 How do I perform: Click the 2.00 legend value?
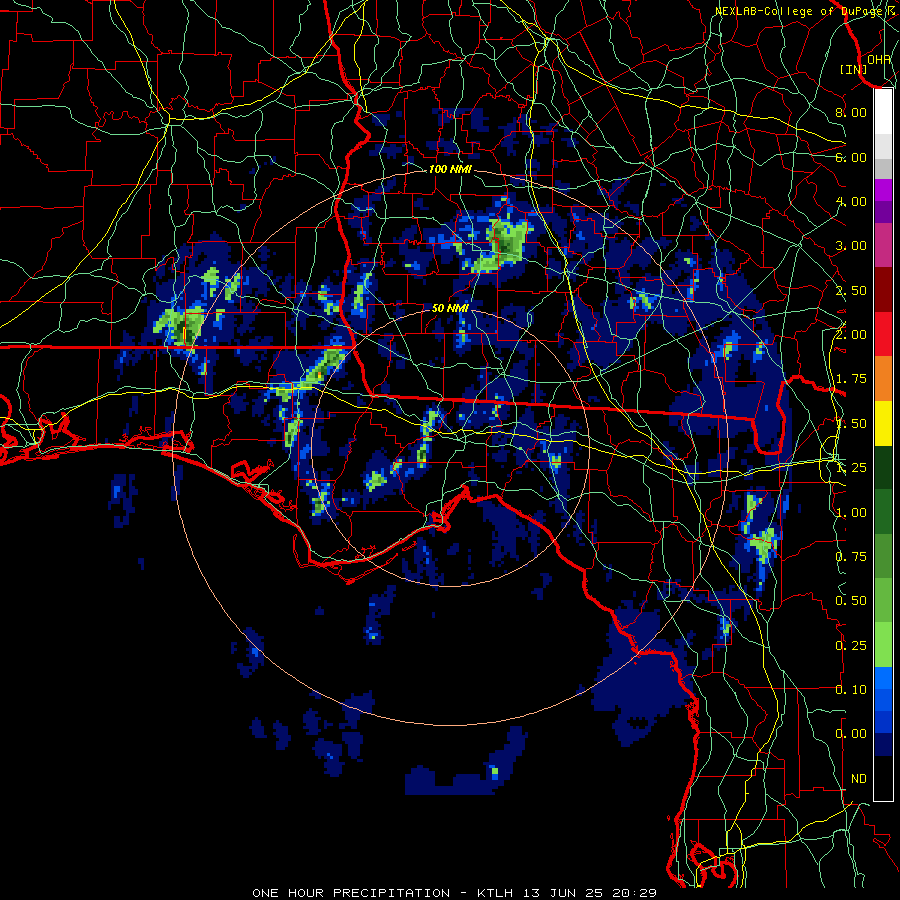point(851,335)
